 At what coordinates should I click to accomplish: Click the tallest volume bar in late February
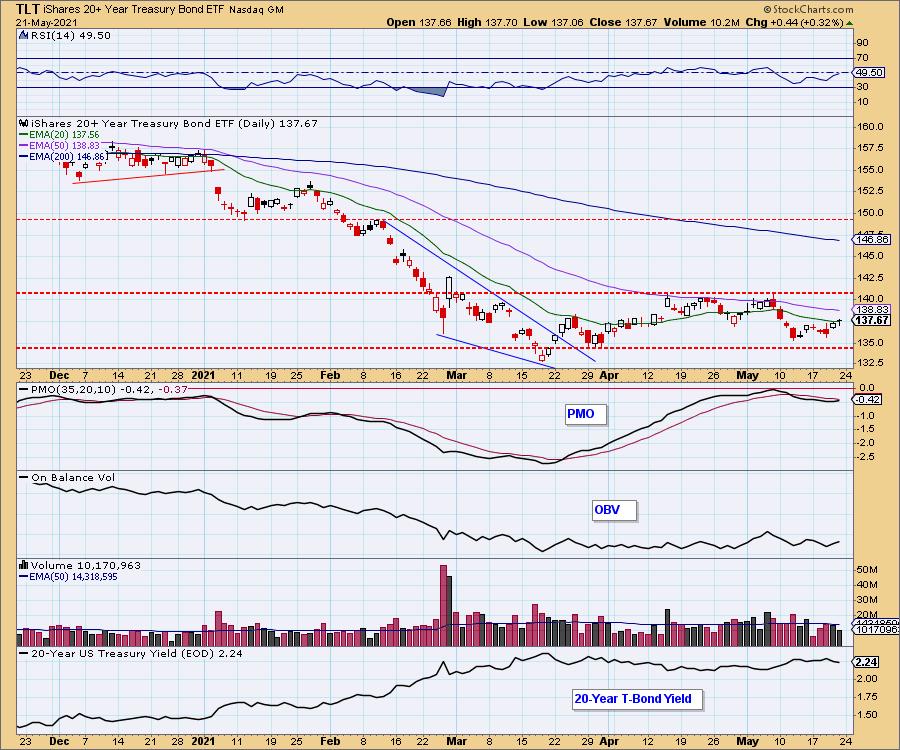click(x=443, y=606)
